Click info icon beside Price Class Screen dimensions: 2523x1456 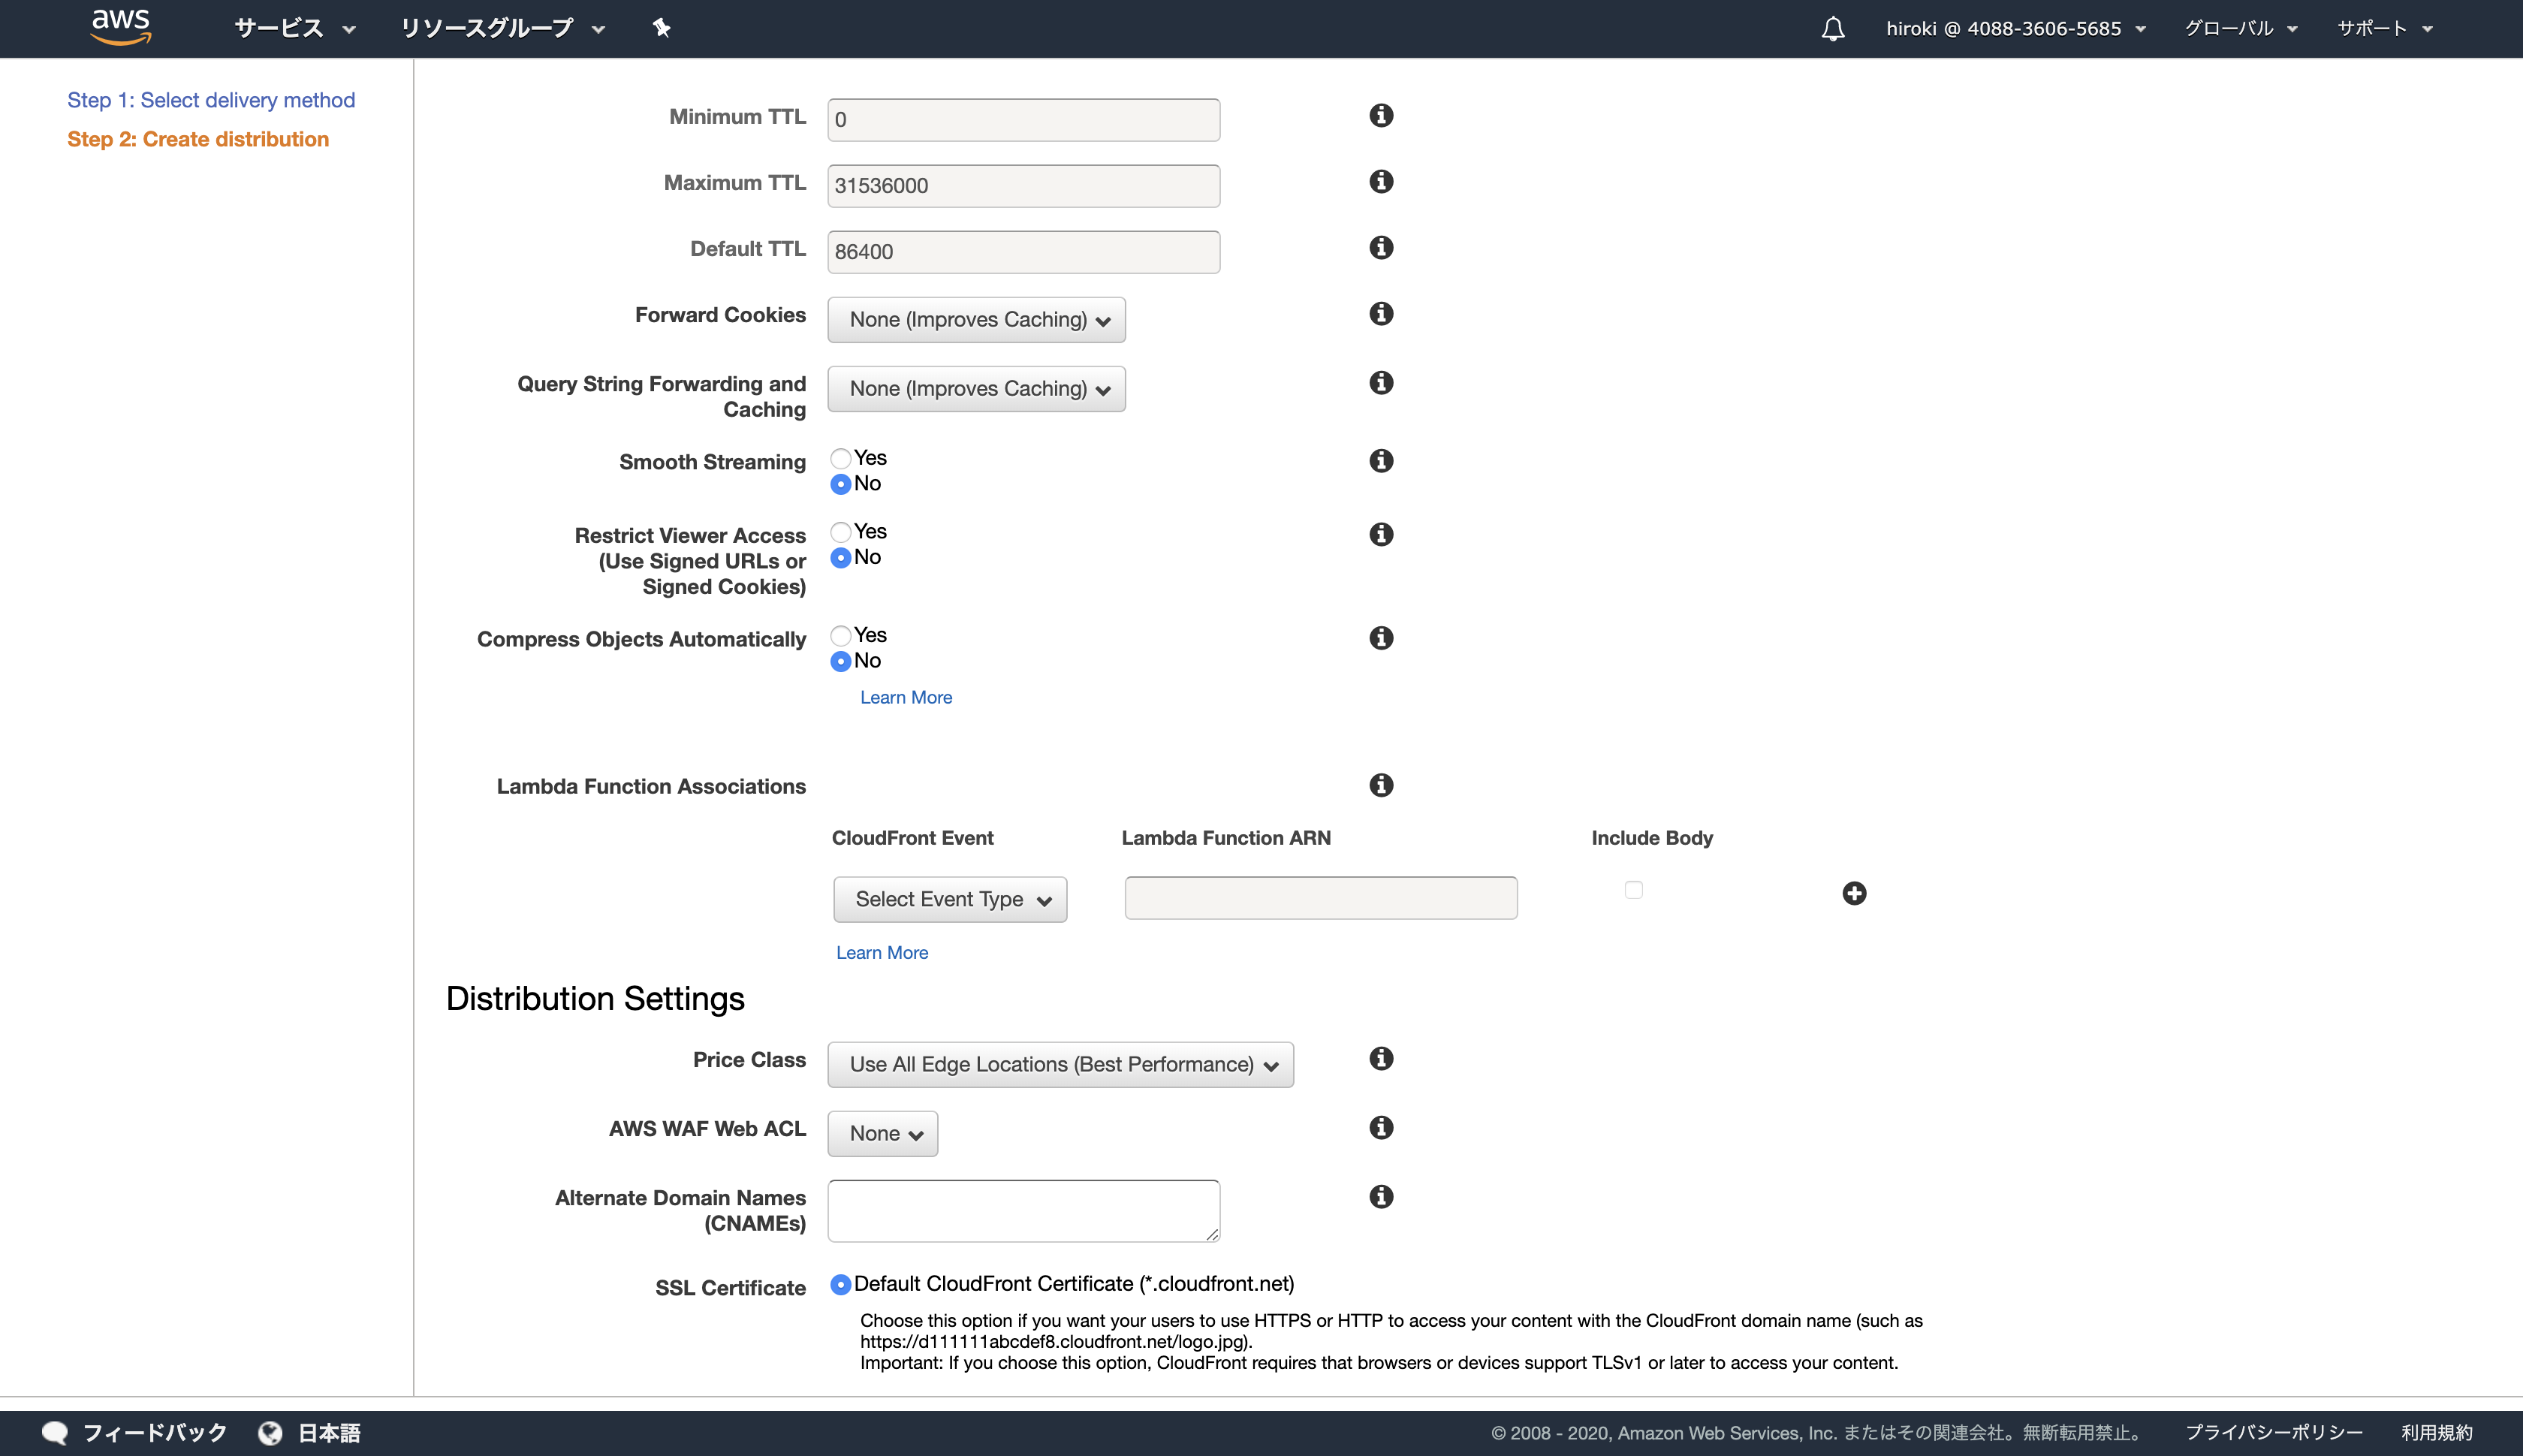tap(1381, 1058)
